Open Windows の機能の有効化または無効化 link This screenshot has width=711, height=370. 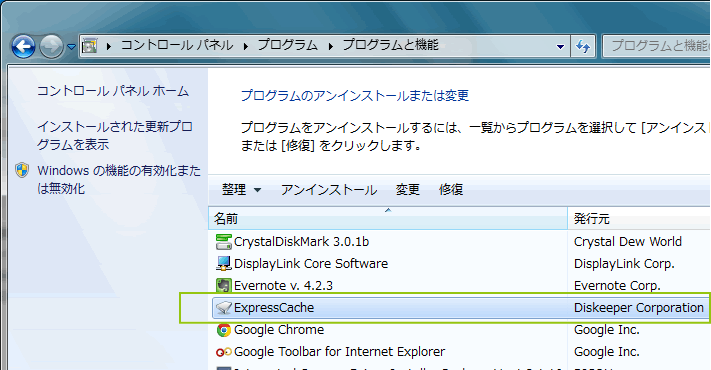tap(119, 180)
